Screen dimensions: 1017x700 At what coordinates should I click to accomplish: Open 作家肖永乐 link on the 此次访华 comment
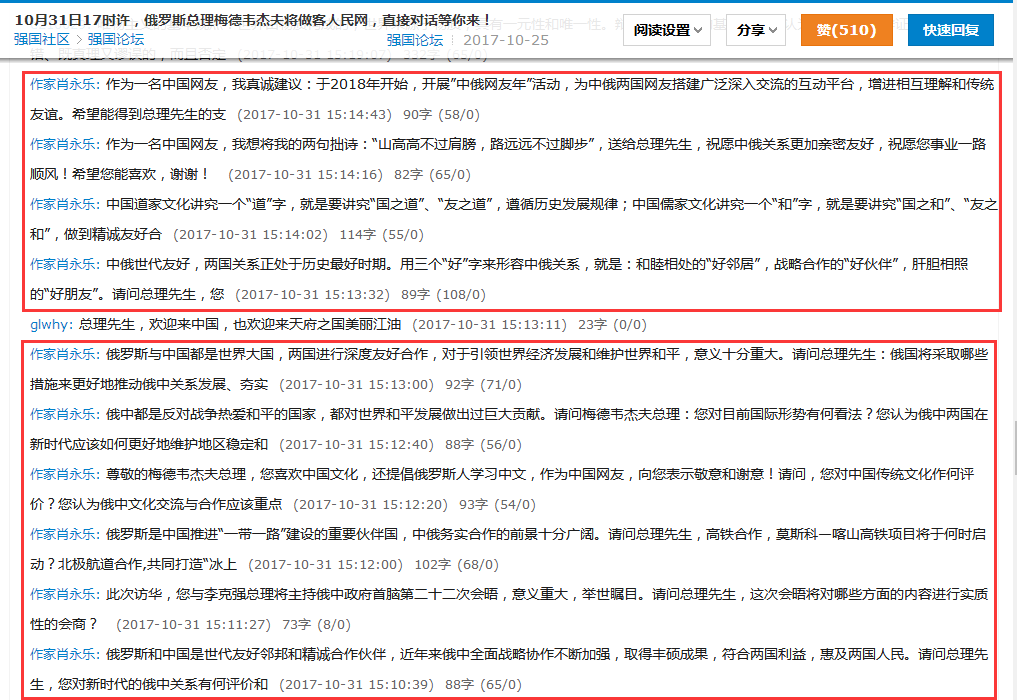[65, 594]
